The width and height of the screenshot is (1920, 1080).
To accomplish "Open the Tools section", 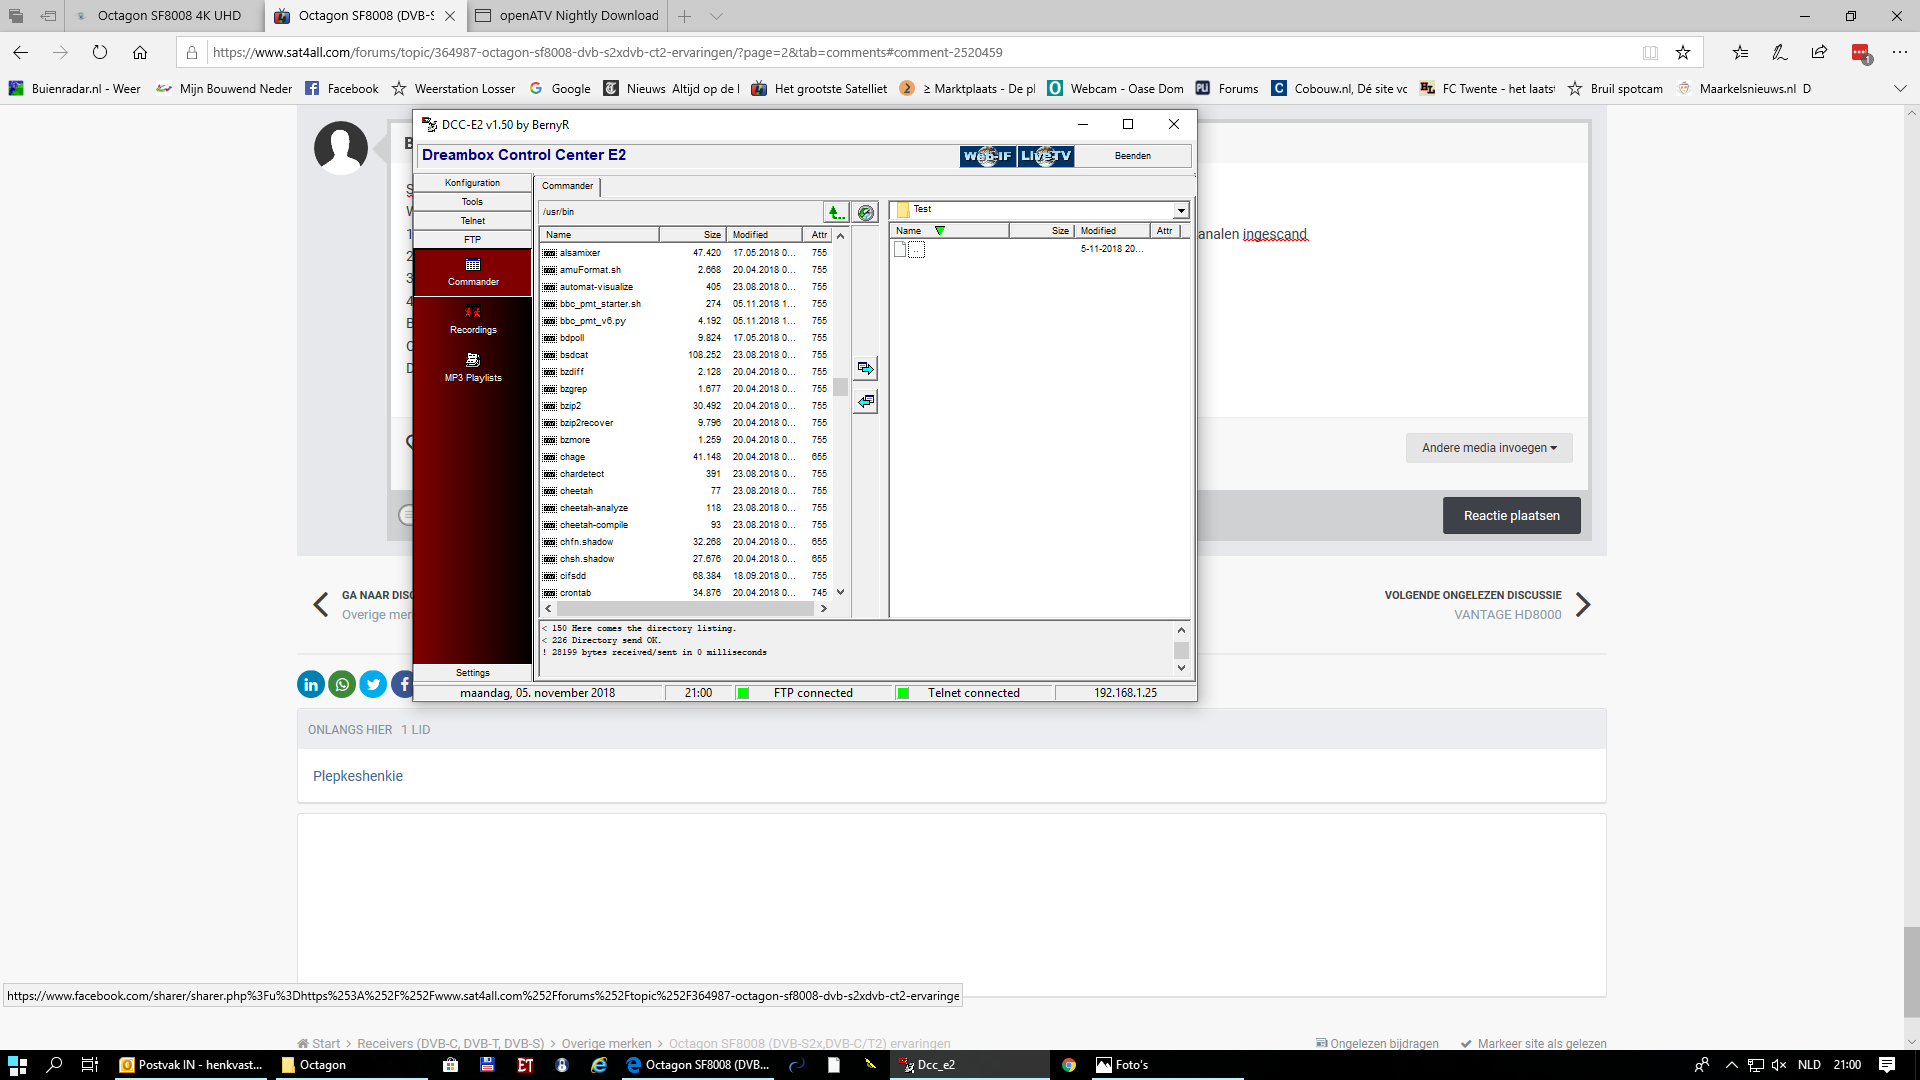I will [472, 202].
